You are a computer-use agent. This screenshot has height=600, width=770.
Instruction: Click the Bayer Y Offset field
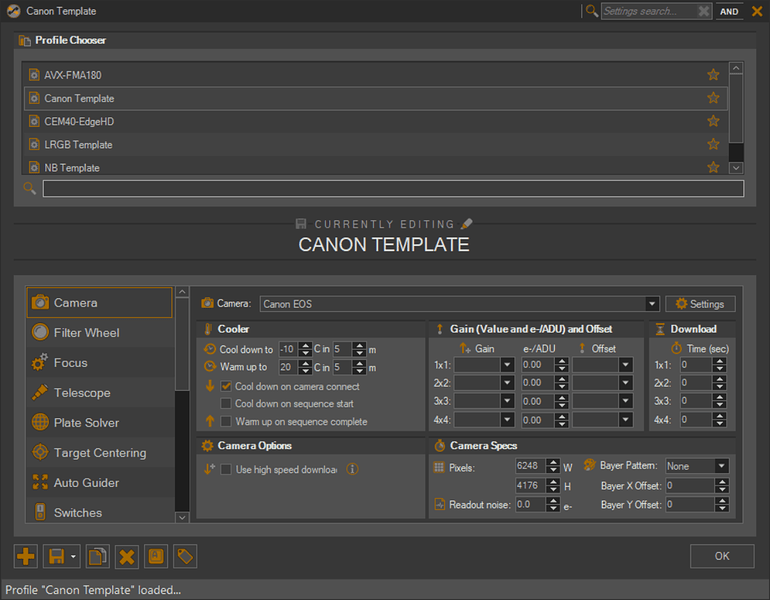pos(690,504)
